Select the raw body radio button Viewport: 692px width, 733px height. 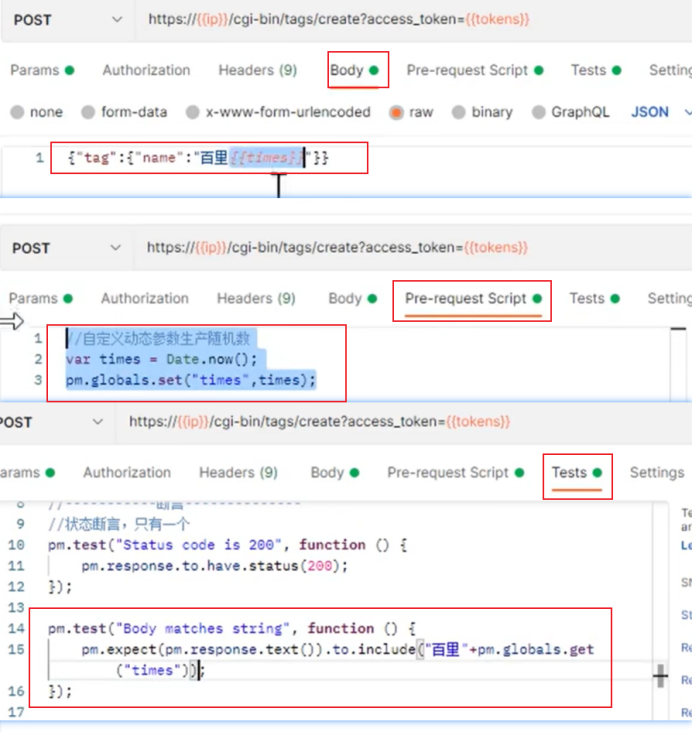point(396,112)
